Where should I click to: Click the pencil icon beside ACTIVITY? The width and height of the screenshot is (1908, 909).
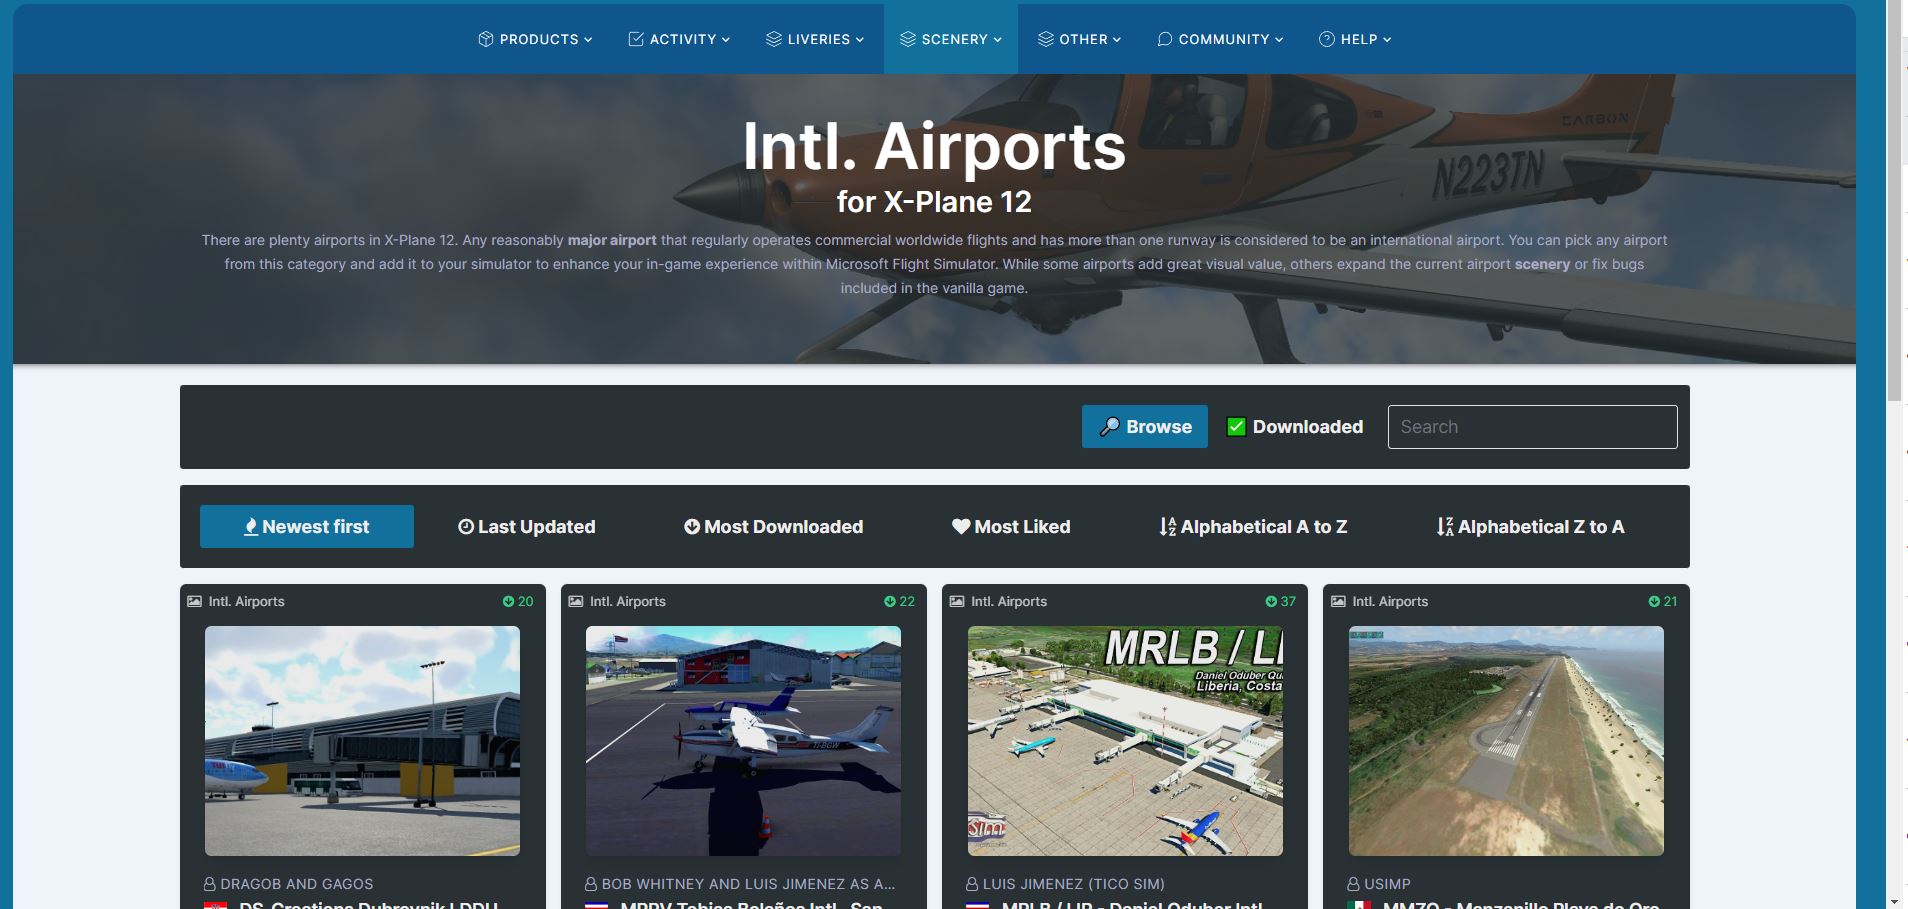click(x=636, y=39)
